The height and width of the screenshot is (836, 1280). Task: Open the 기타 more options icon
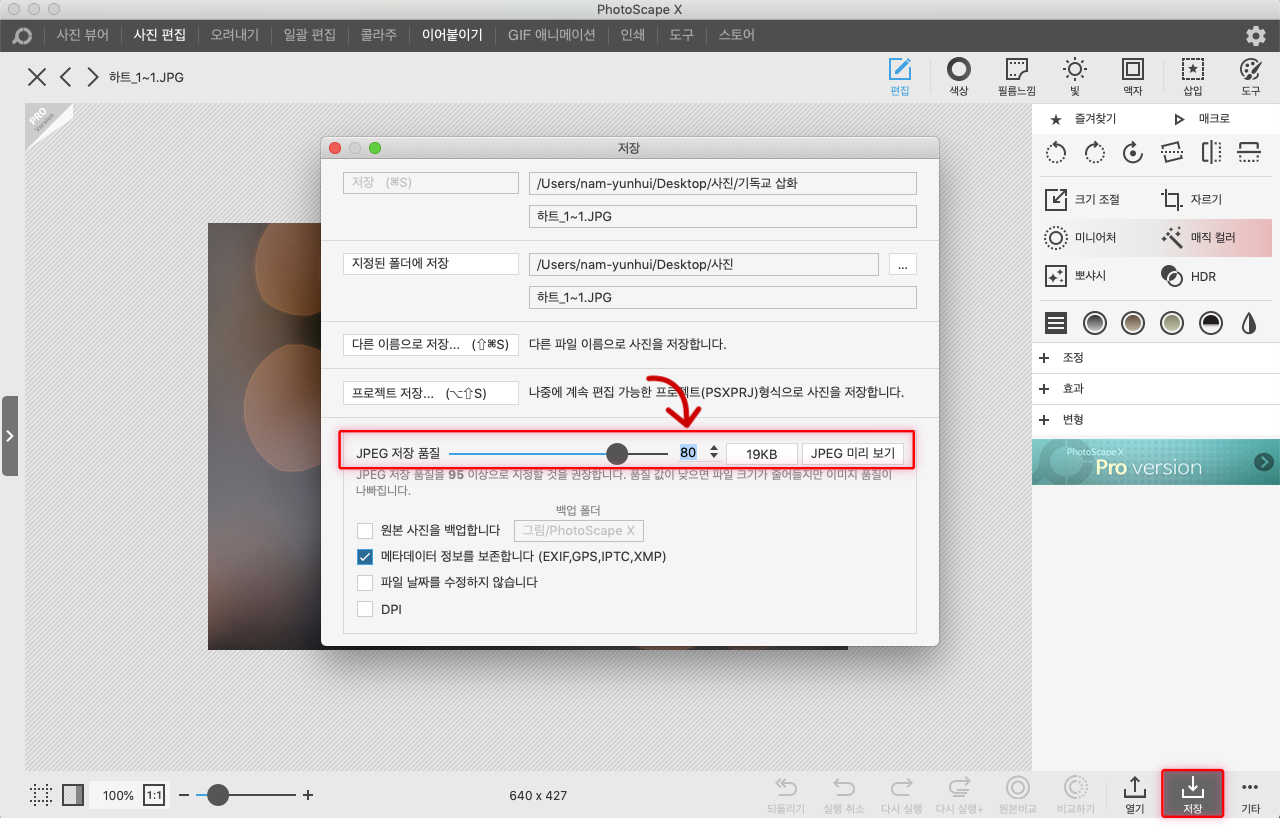pyautogui.click(x=1250, y=794)
